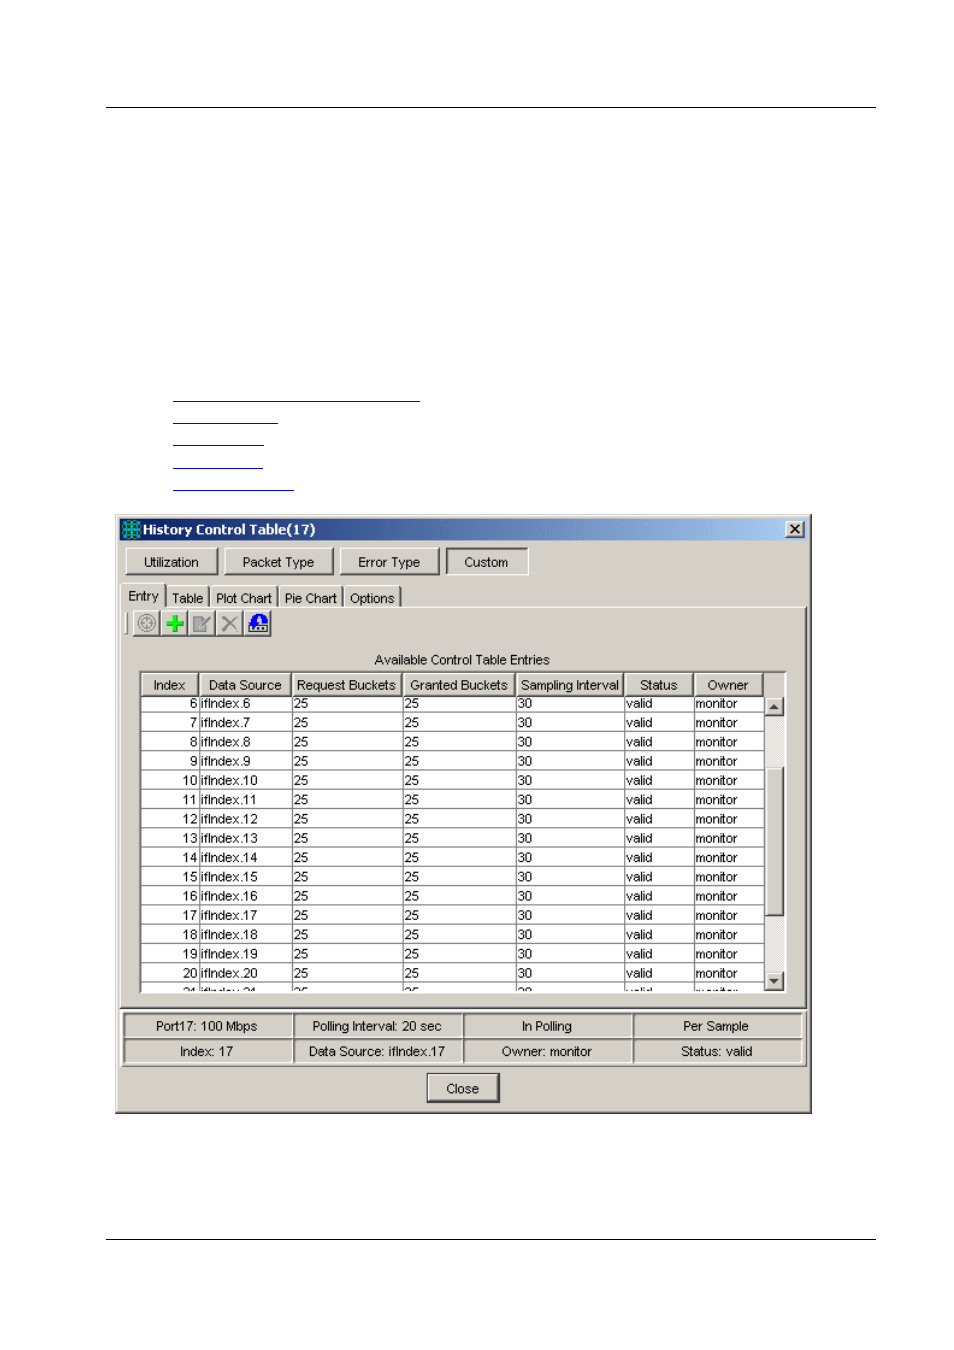This screenshot has width=954, height=1350.
Task: Select the ifIndex.12 data source cell
Action: point(245,819)
